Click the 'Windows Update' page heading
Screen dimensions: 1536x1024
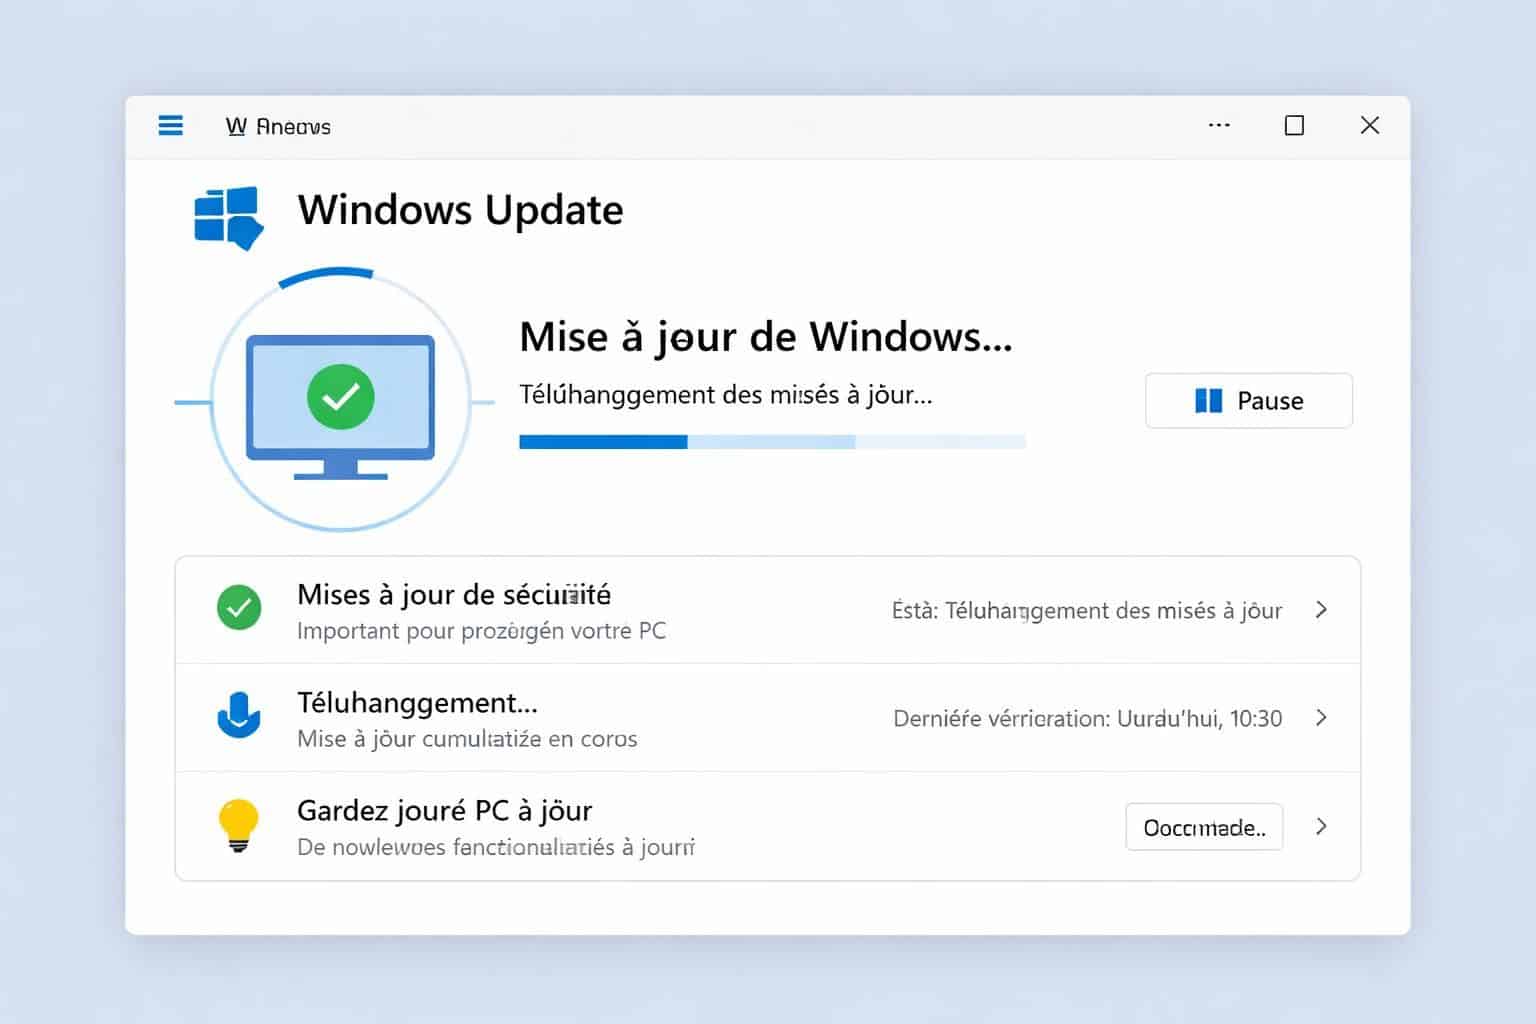point(460,211)
